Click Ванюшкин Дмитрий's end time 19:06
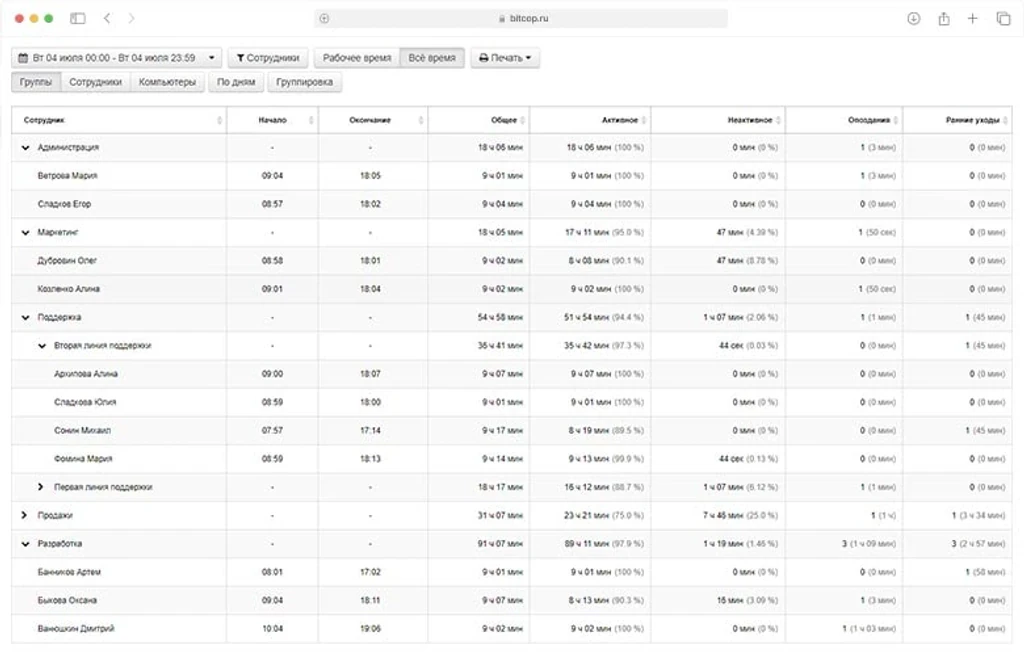Screen dimensions: 1024x658 (x=370, y=629)
